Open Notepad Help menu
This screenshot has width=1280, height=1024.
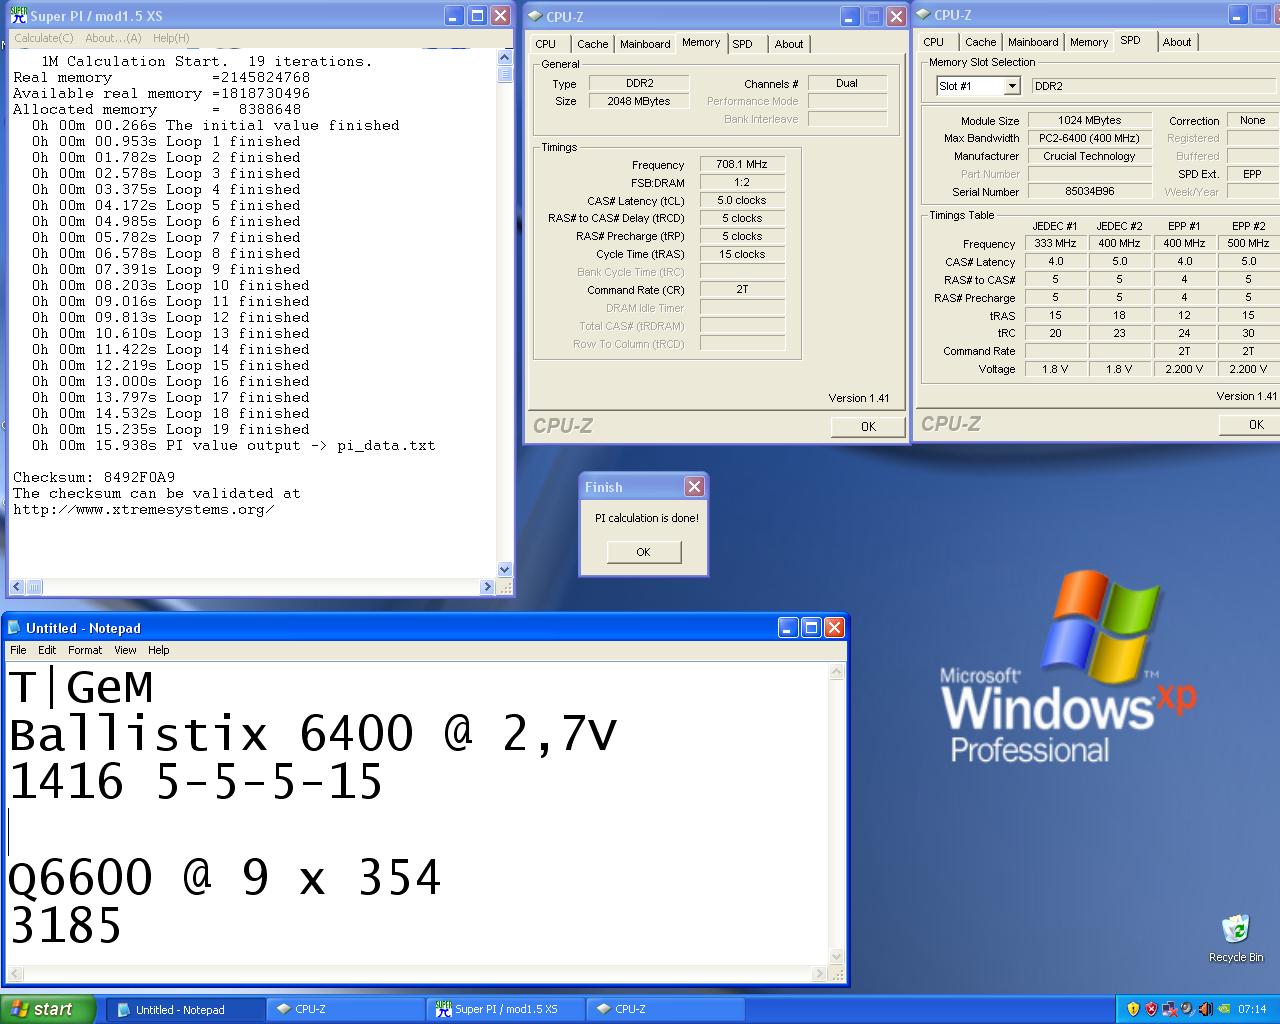pos(159,650)
